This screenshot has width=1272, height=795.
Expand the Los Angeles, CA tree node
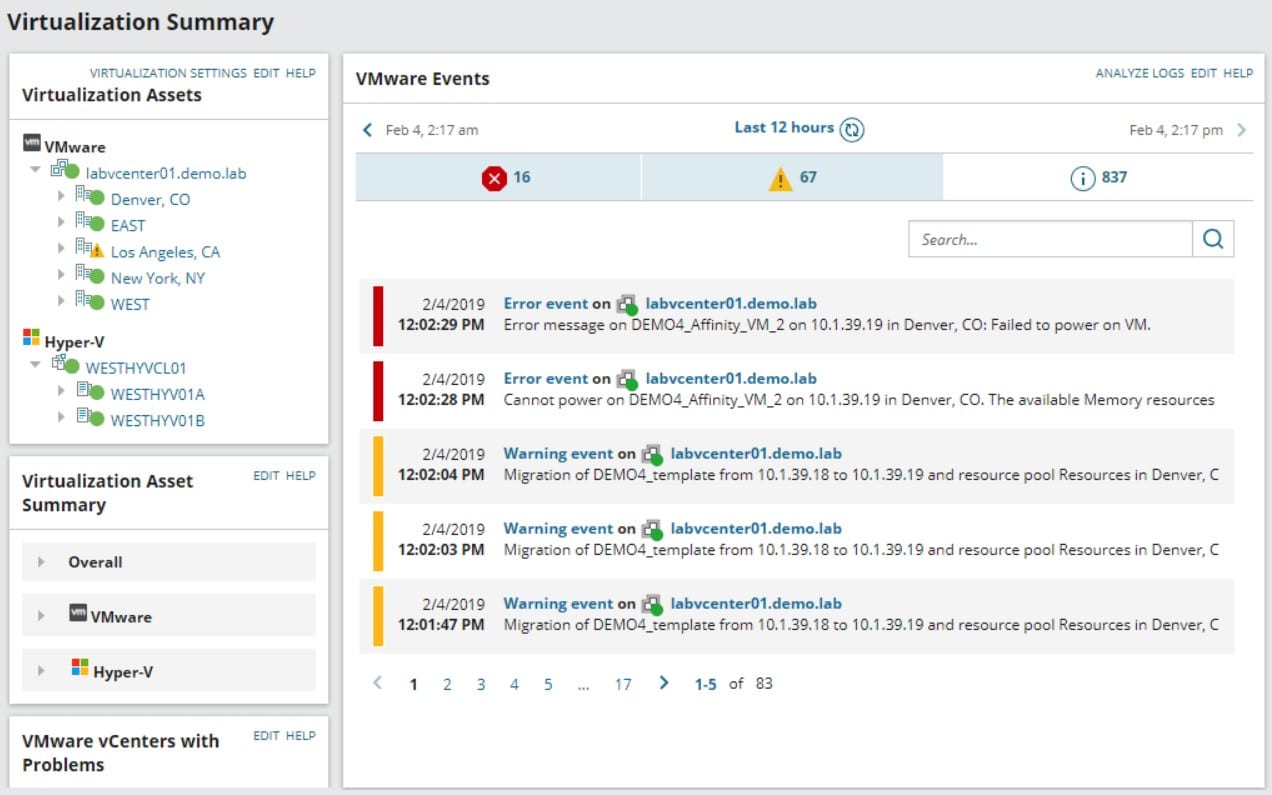click(x=61, y=248)
